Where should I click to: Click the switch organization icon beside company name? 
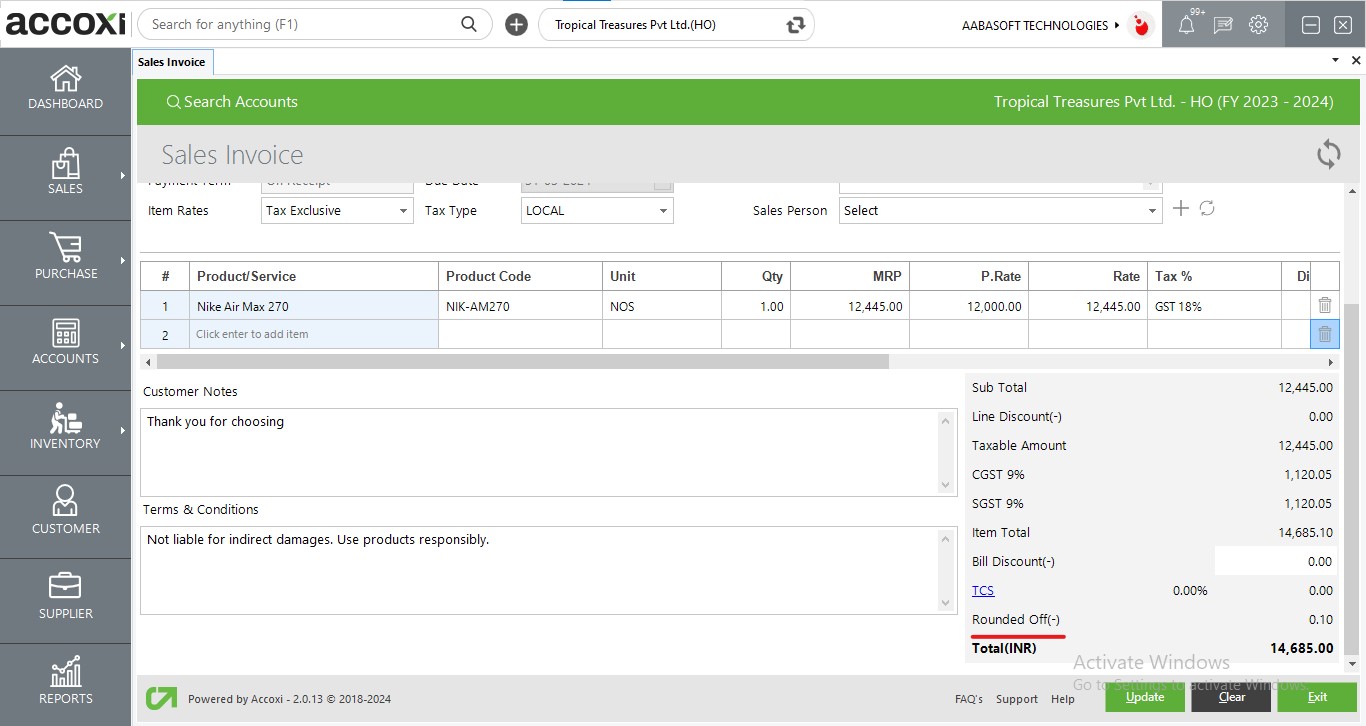tap(796, 25)
